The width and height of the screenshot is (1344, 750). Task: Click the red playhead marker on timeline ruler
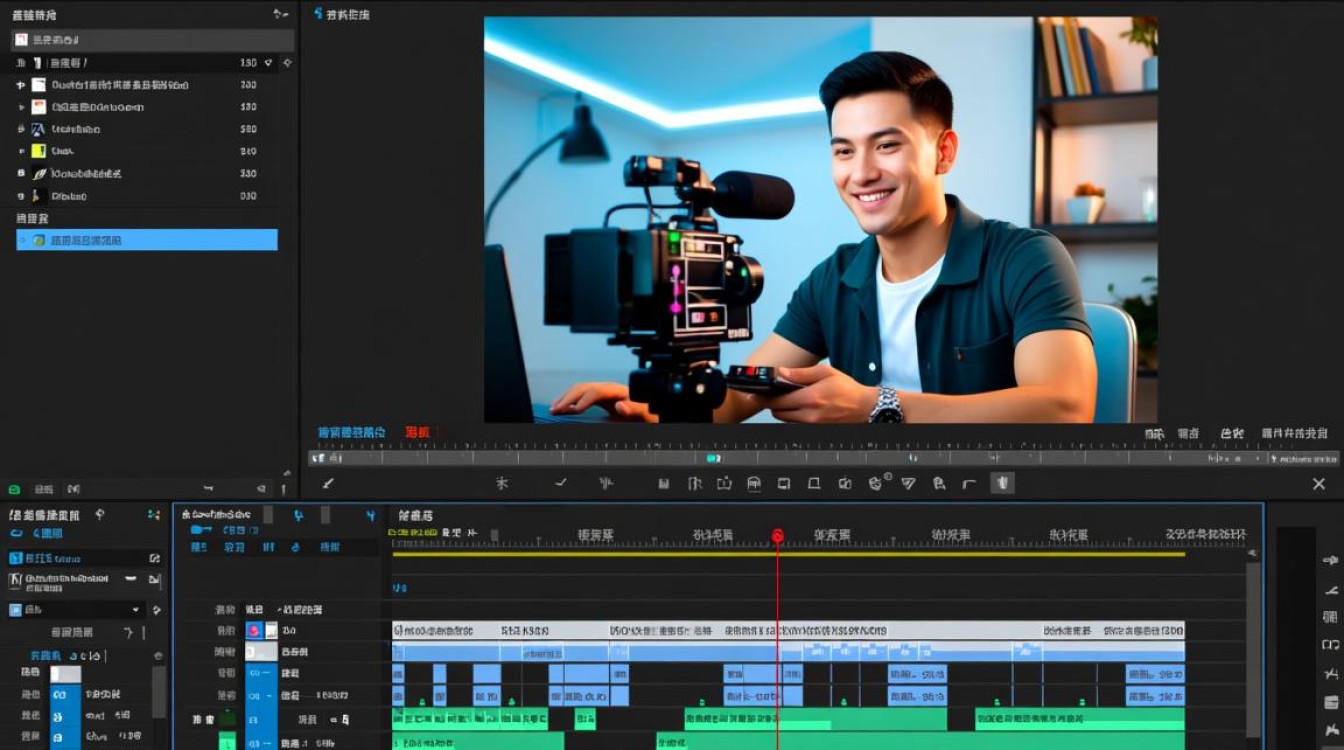(777, 536)
